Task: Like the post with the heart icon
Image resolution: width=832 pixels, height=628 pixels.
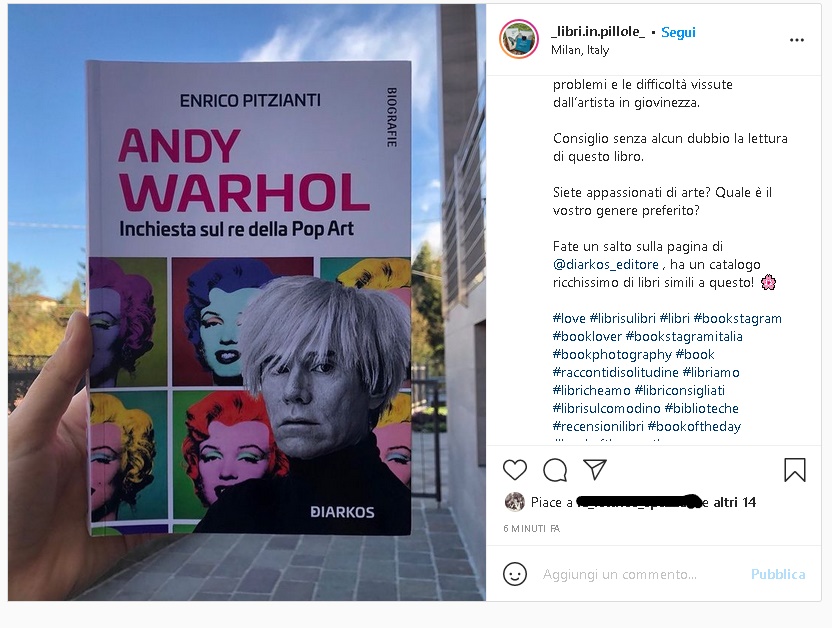Action: click(515, 470)
